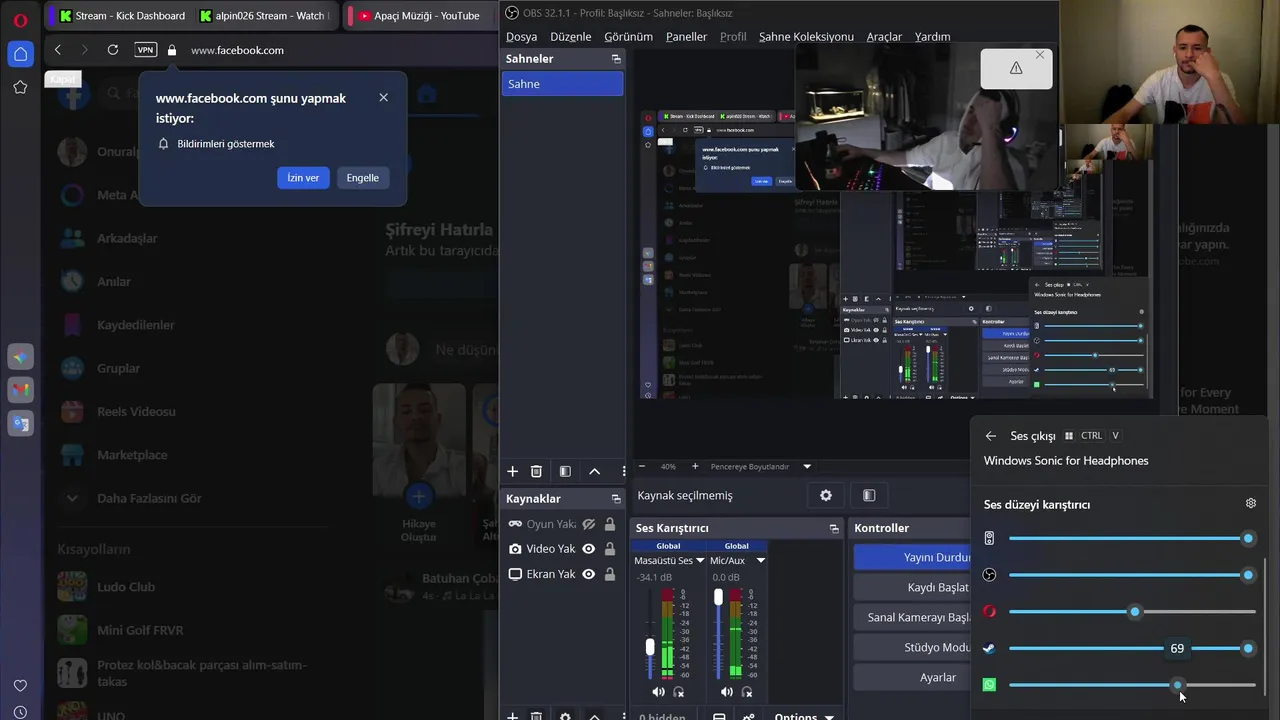
Task: Toggle lock on Video Yak source
Action: (610, 549)
